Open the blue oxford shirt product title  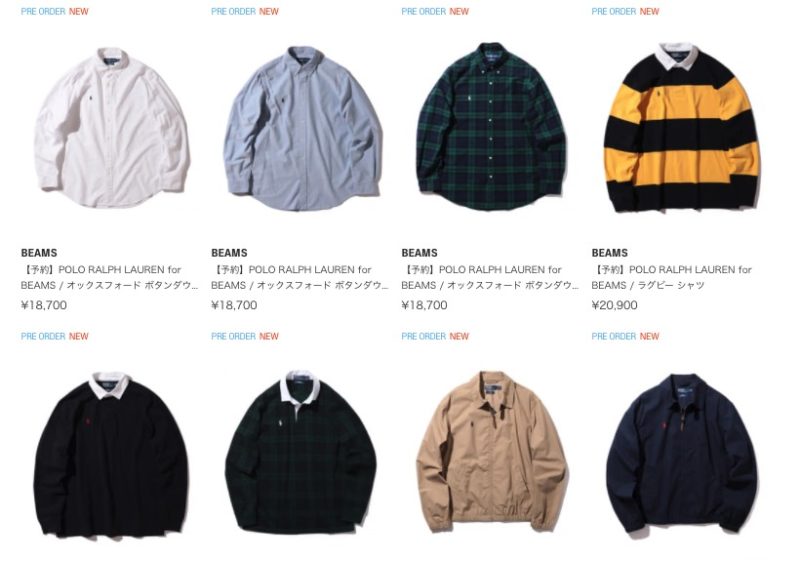click(x=300, y=277)
